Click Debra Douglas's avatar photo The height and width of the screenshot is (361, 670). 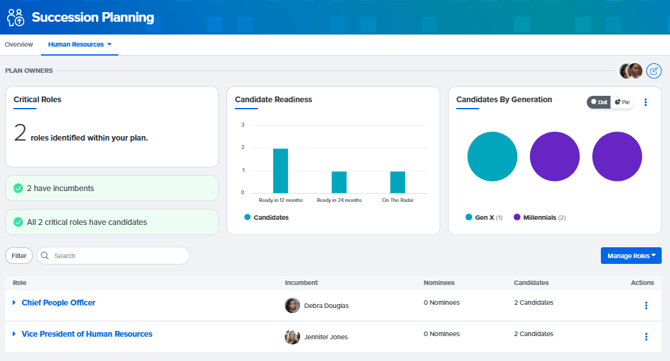point(292,305)
